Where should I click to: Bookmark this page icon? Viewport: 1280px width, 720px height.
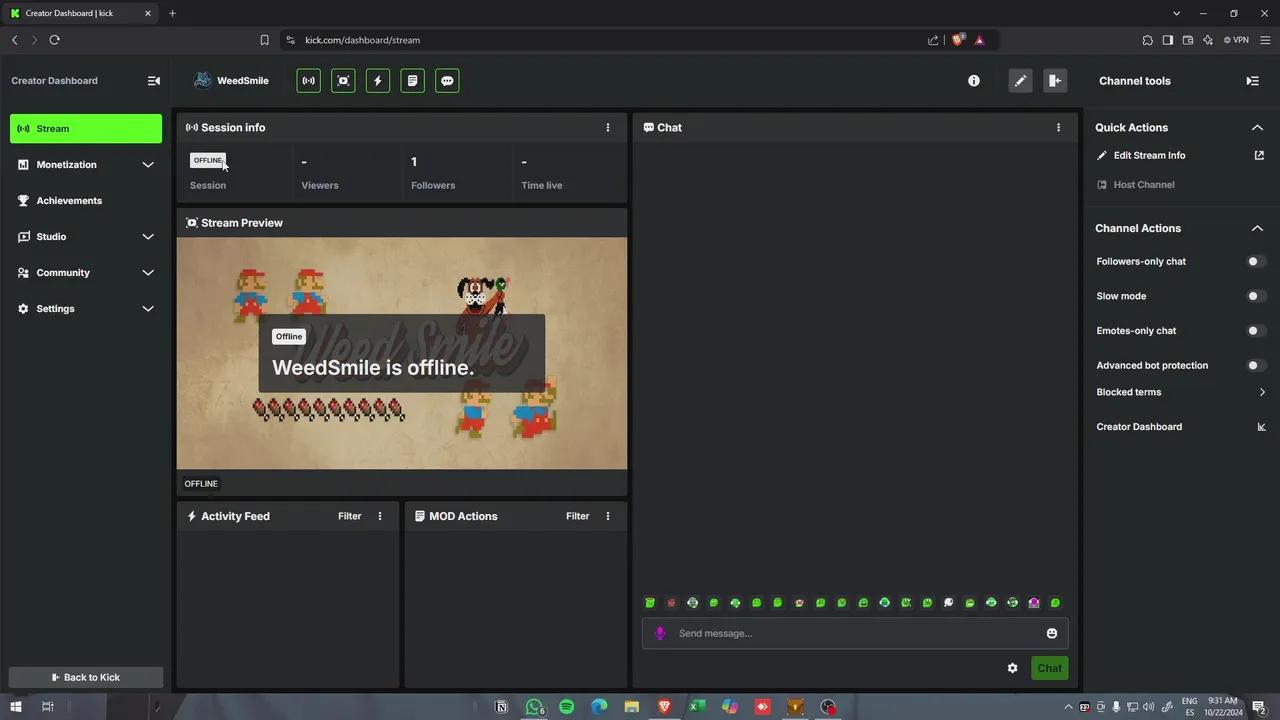pyautogui.click(x=264, y=40)
